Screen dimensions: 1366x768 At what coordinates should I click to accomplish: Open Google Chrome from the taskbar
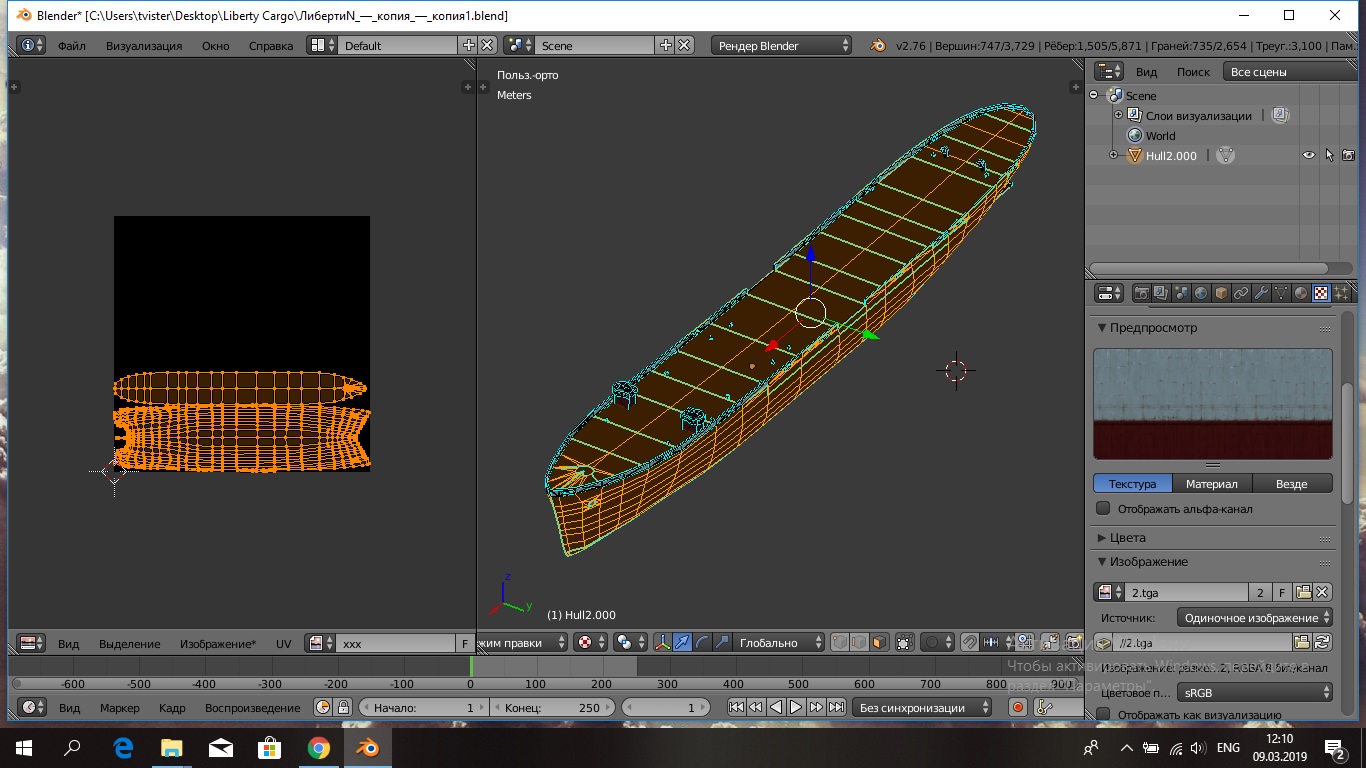coord(318,748)
